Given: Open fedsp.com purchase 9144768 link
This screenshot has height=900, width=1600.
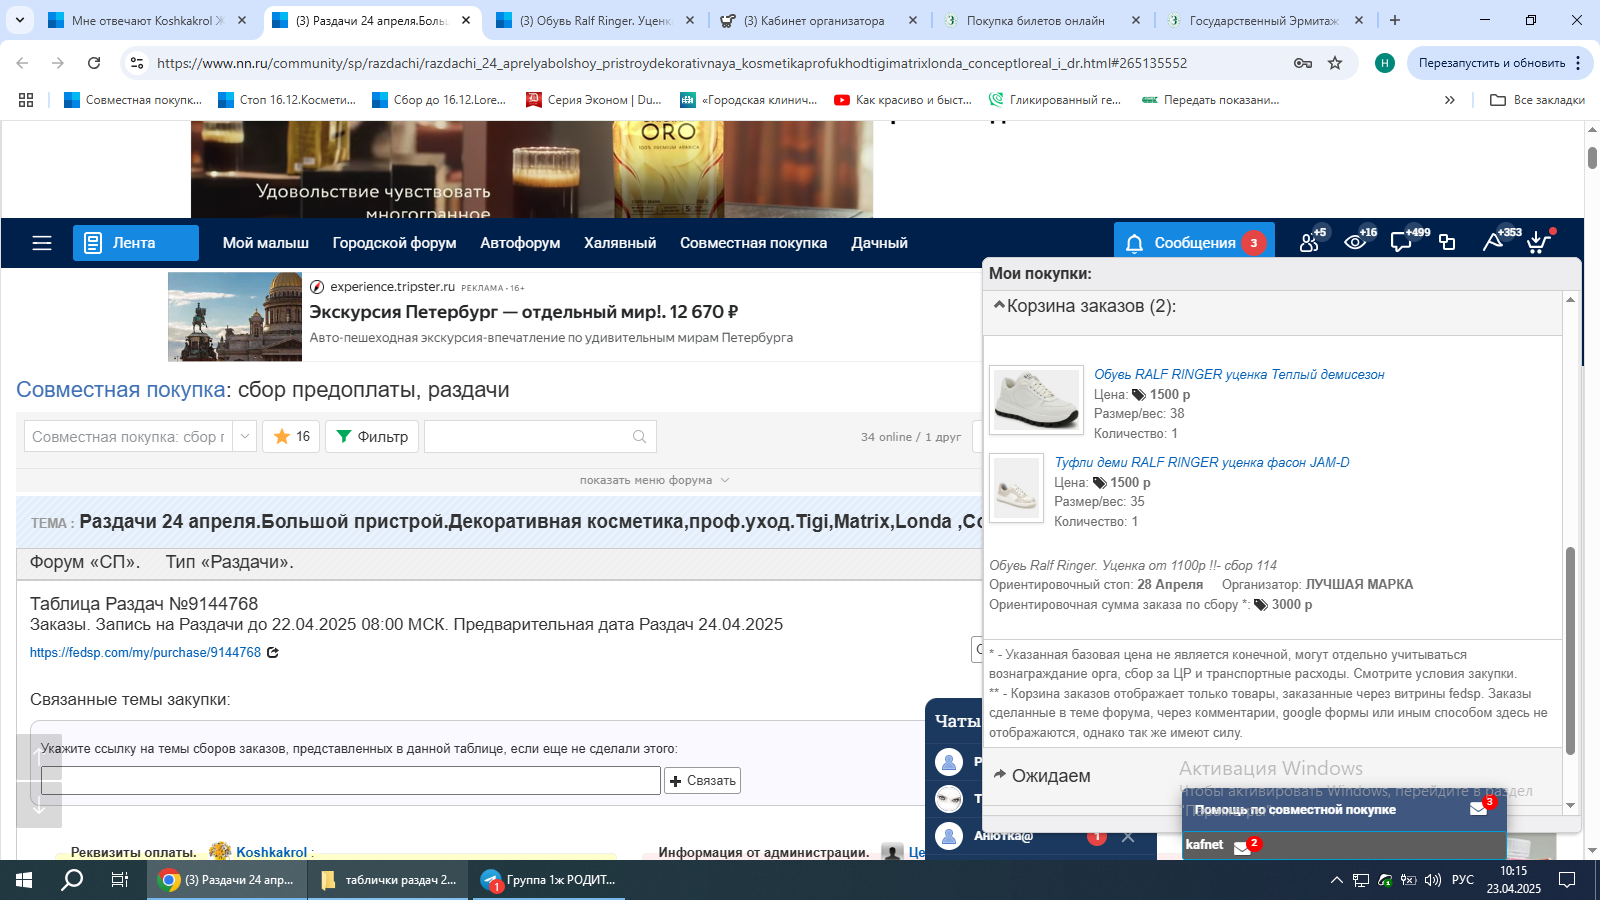Looking at the screenshot, I should pyautogui.click(x=145, y=652).
